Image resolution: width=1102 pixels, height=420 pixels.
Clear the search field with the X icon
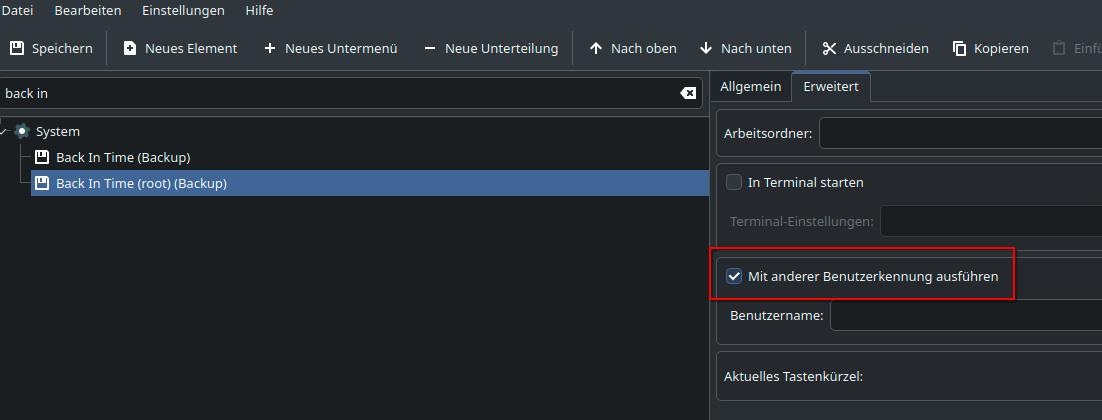coord(688,93)
